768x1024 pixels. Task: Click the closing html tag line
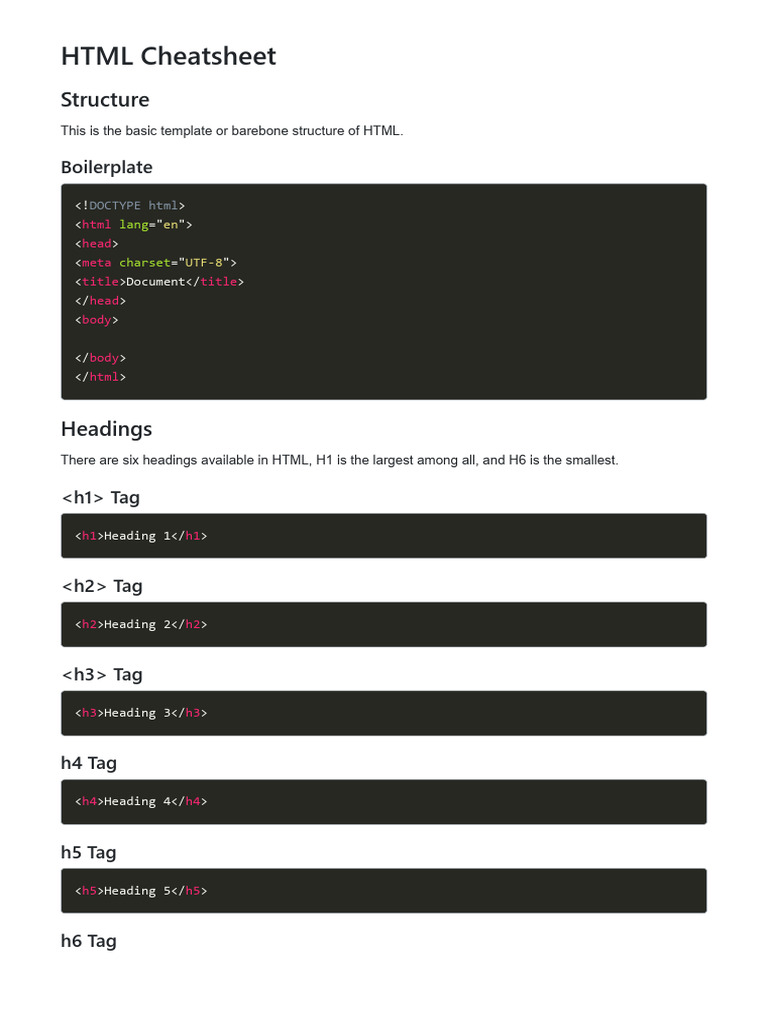(x=100, y=377)
